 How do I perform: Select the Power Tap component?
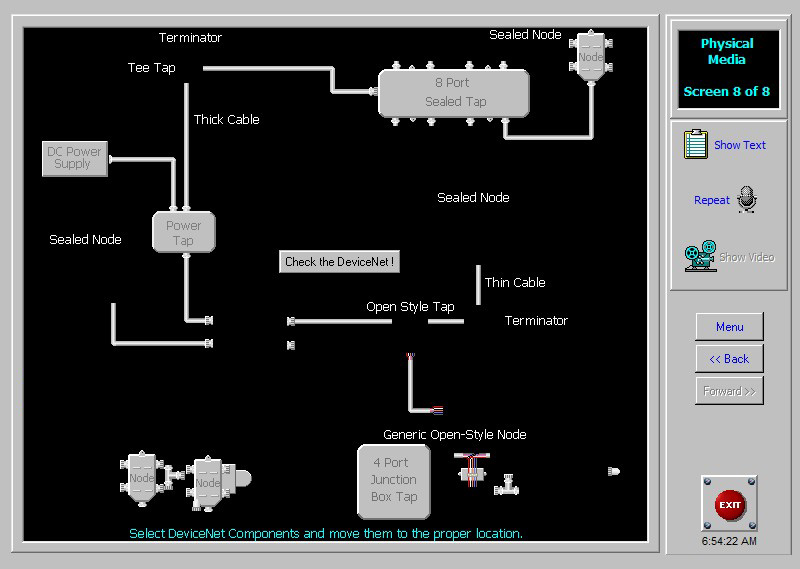[183, 232]
